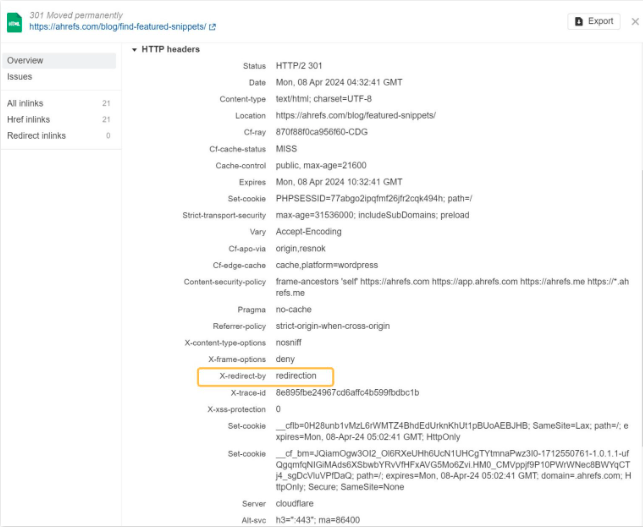Click the Cf-cache-status value MISS
Viewport: 643px width, 527px height.
click(x=286, y=149)
